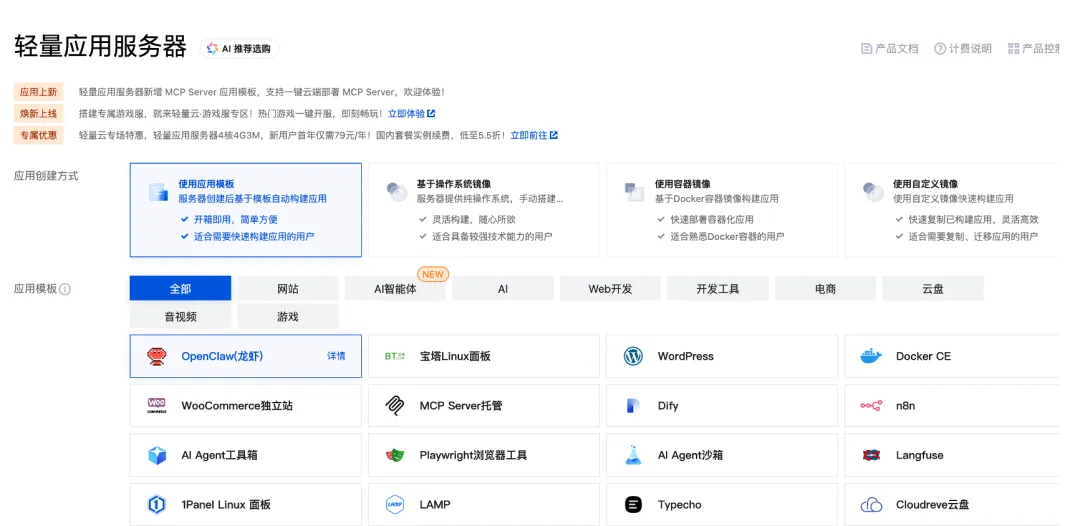Click the OpenClaw lobster icon
Screen dimensions: 1080x526
coord(157,356)
